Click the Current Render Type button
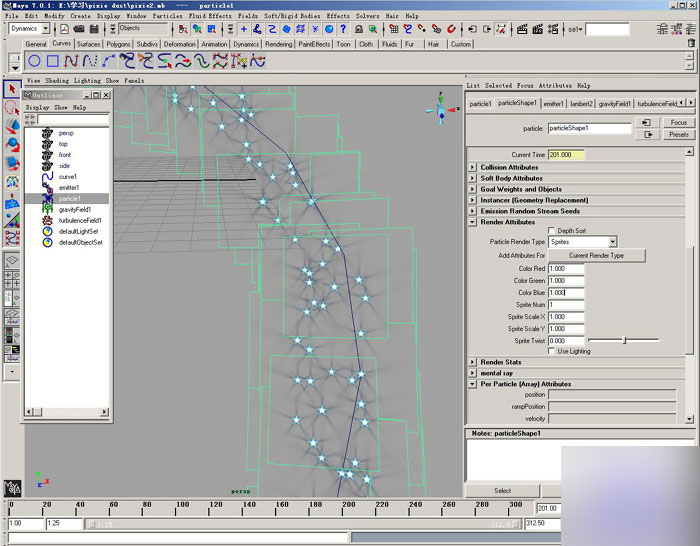The width and height of the screenshot is (700, 546). click(596, 256)
